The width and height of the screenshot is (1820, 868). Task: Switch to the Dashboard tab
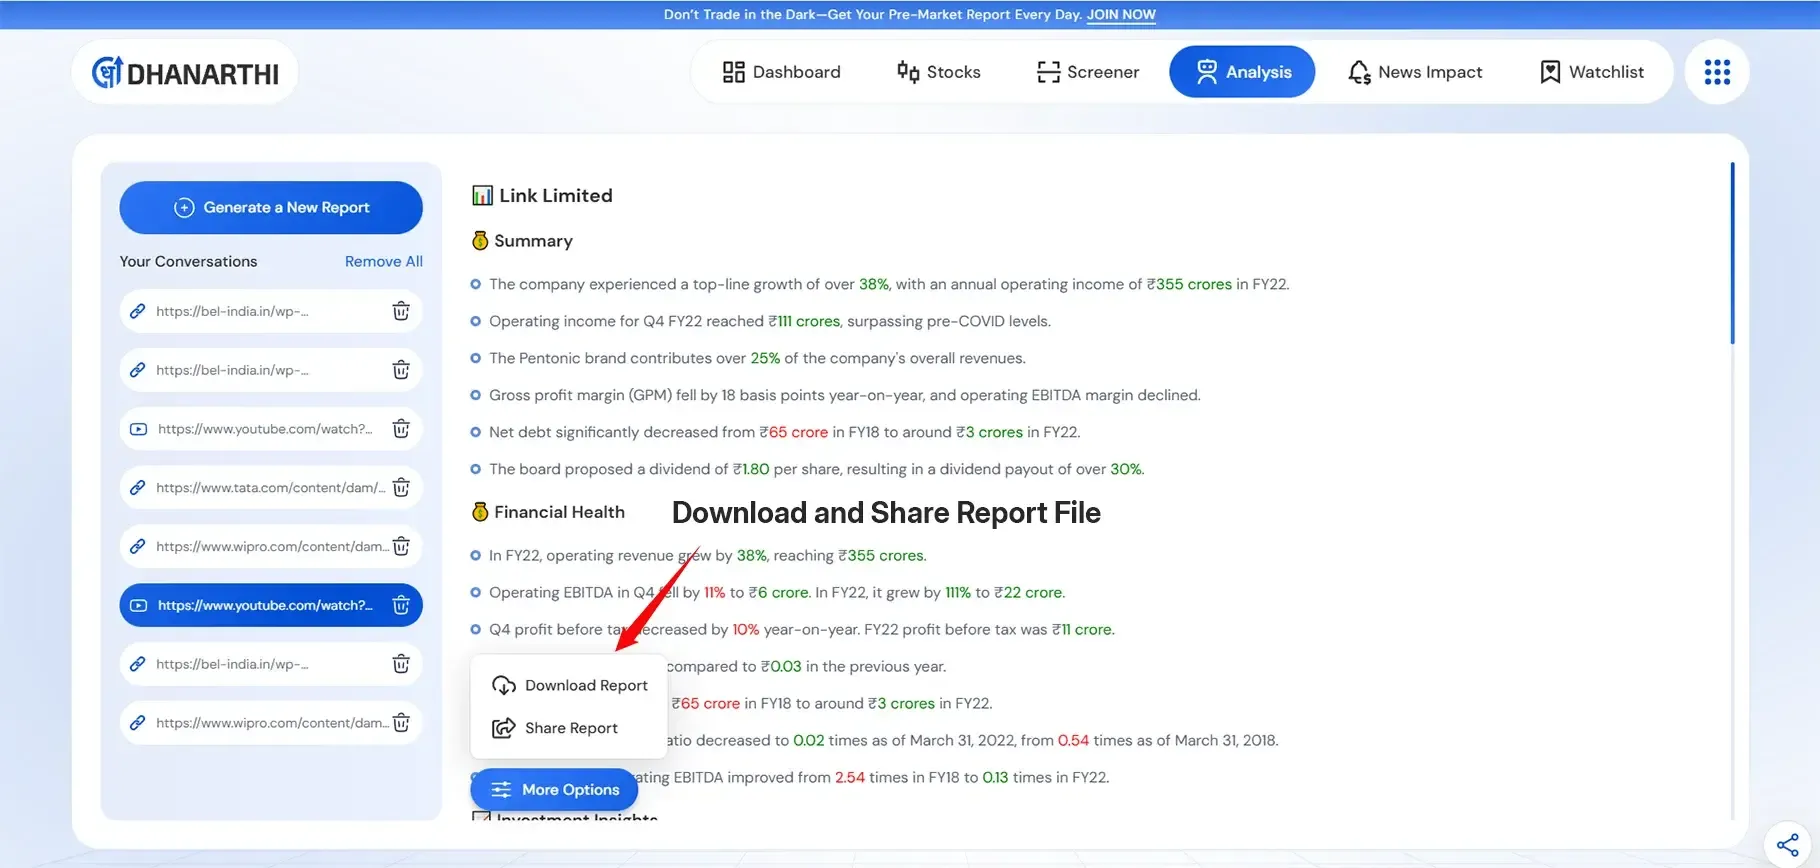(x=782, y=72)
